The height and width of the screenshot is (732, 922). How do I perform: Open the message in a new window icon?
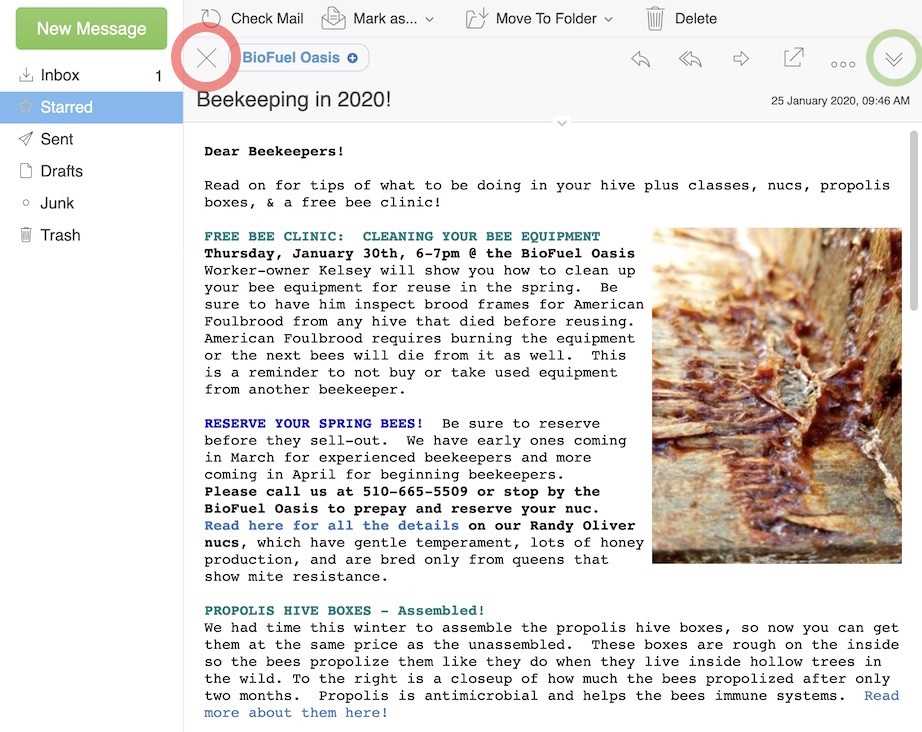[793, 59]
